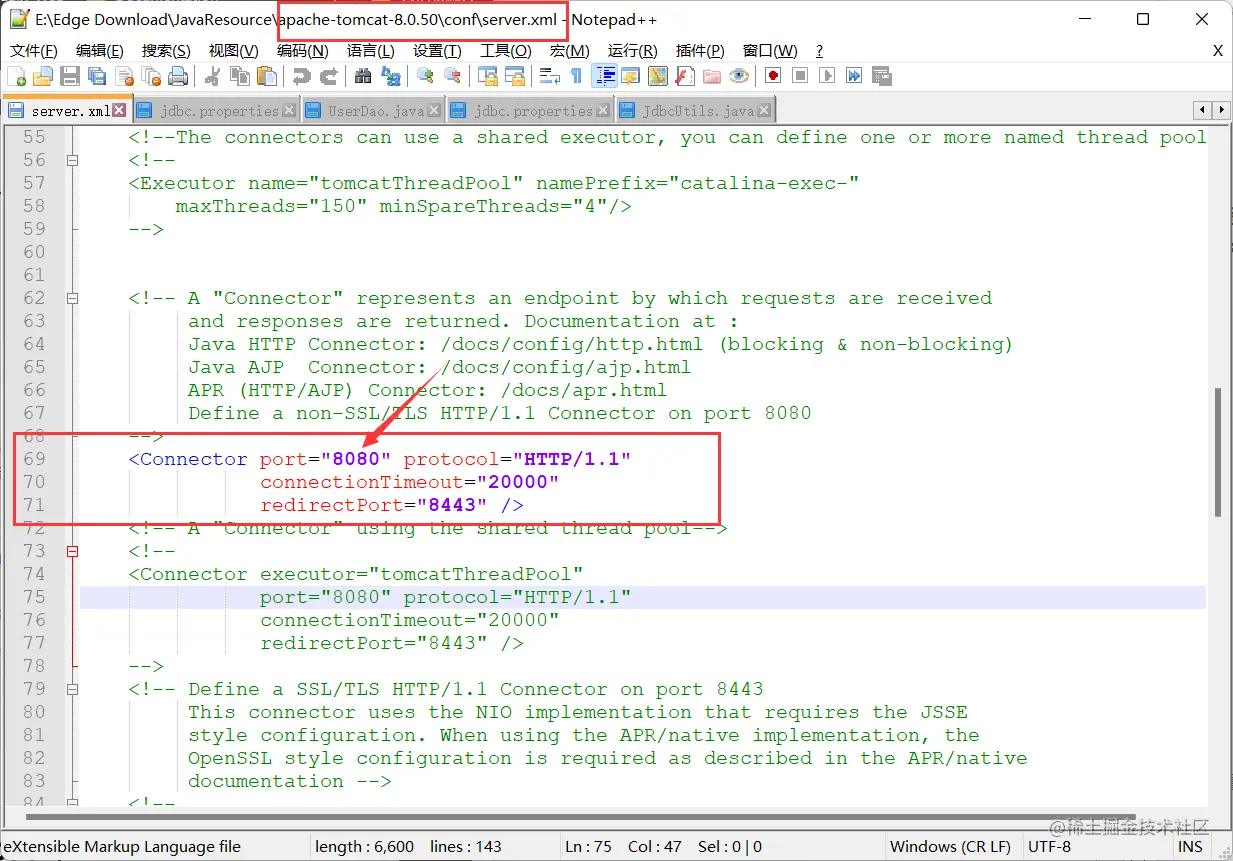The height and width of the screenshot is (861, 1233).
Task: Click the Paste clipboard icon
Action: click(267, 76)
